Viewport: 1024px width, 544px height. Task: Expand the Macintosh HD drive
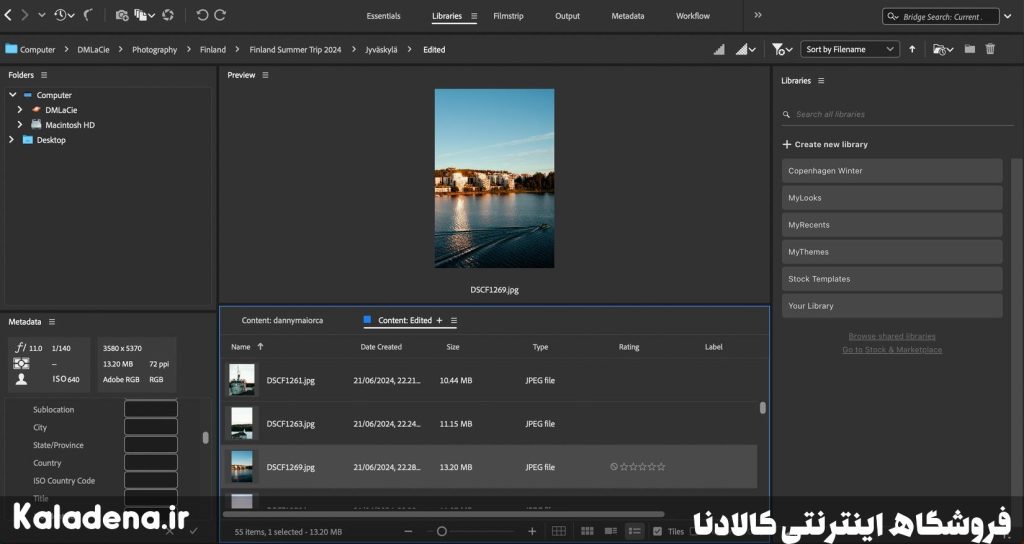click(20, 125)
